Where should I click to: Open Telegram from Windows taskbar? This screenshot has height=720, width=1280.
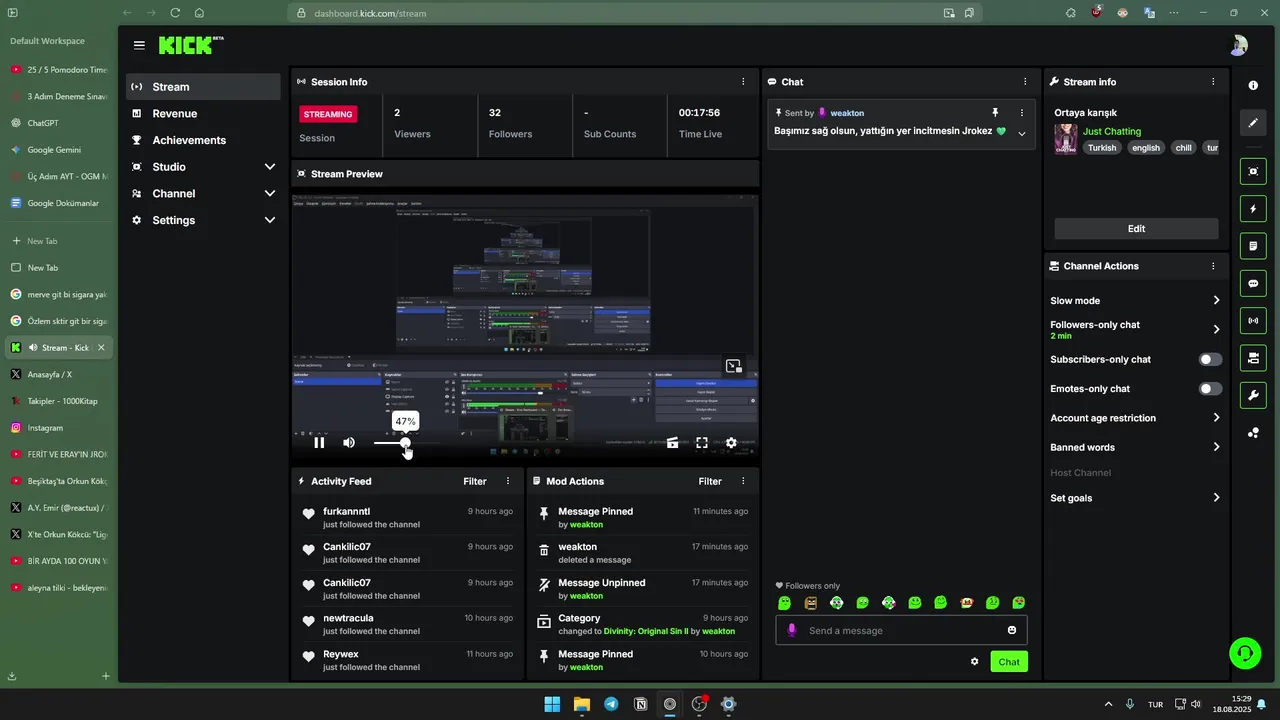611,704
